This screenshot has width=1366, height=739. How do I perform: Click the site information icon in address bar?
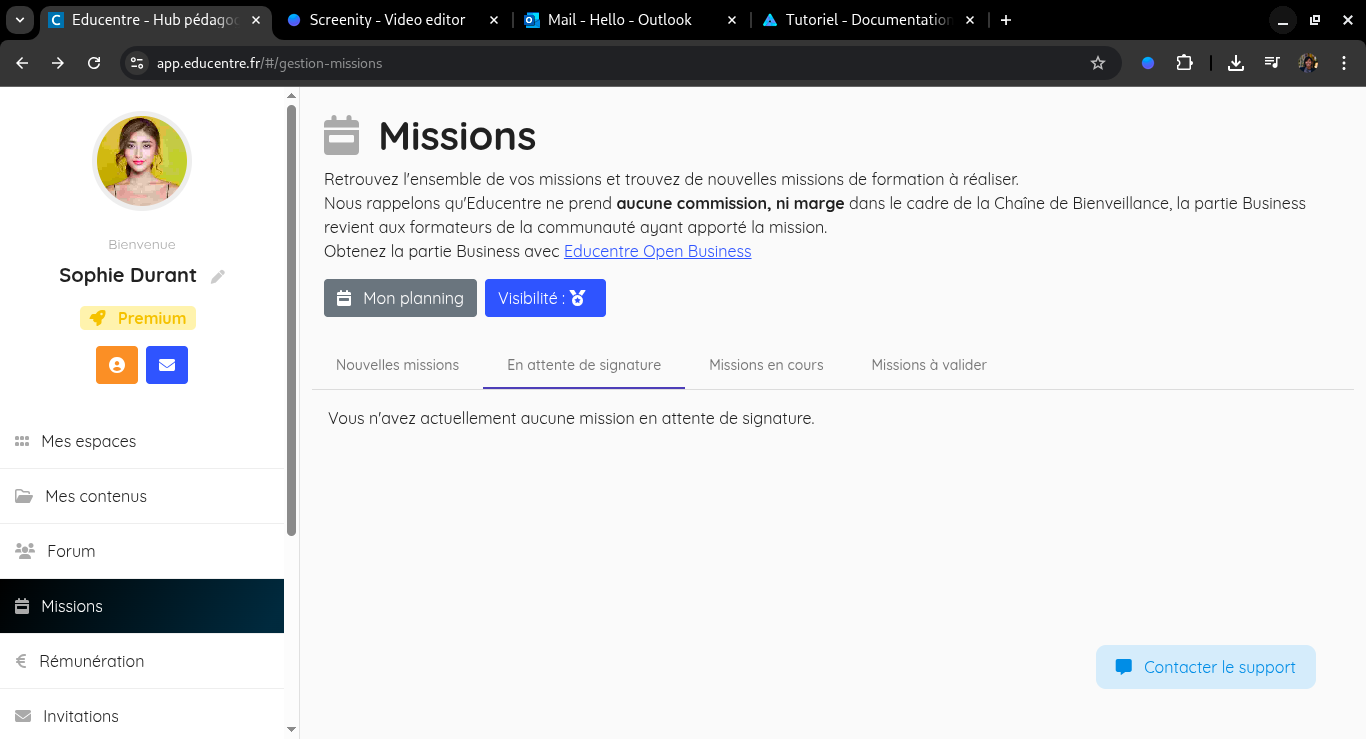pos(138,63)
